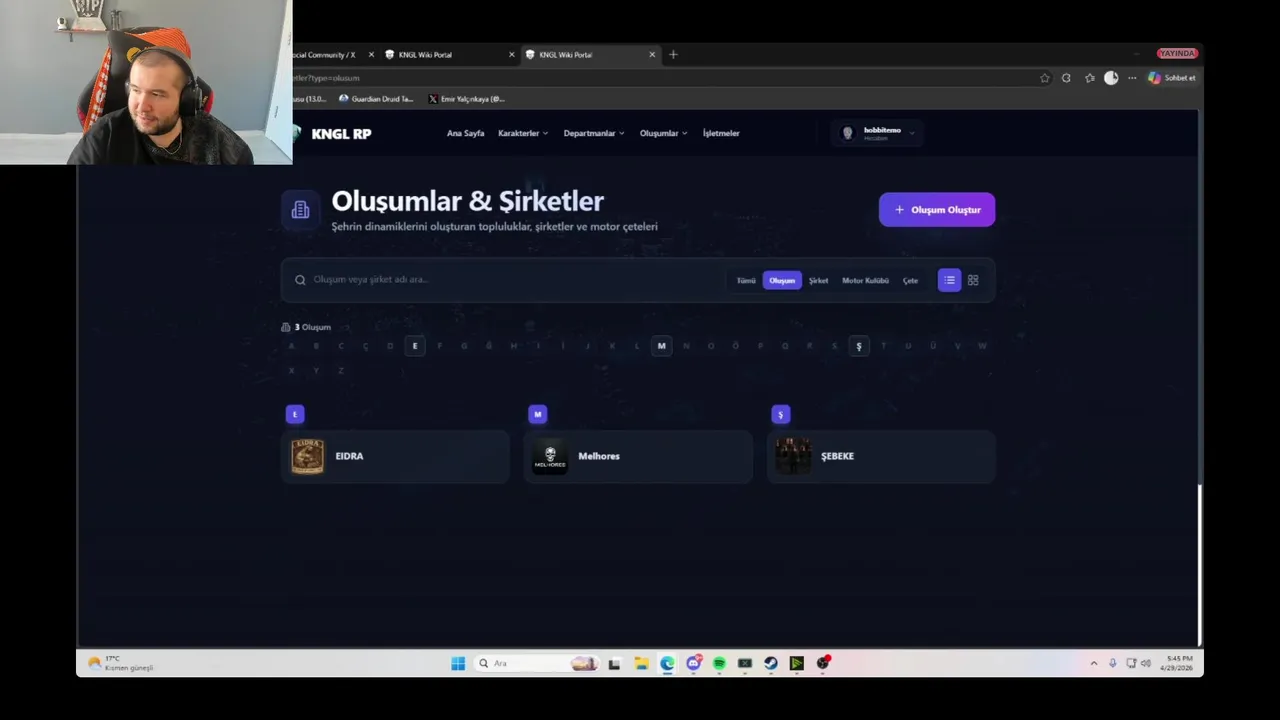Image resolution: width=1280 pixels, height=720 pixels.
Task: Open the taskbar clock and date
Action: tap(1179, 663)
